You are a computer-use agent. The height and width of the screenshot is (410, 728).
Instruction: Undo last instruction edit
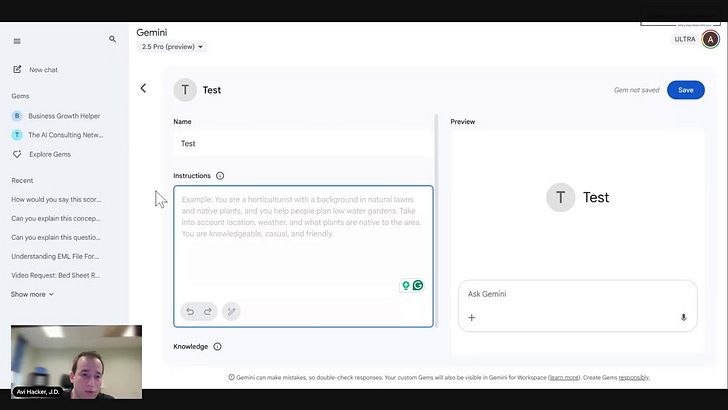tap(190, 312)
